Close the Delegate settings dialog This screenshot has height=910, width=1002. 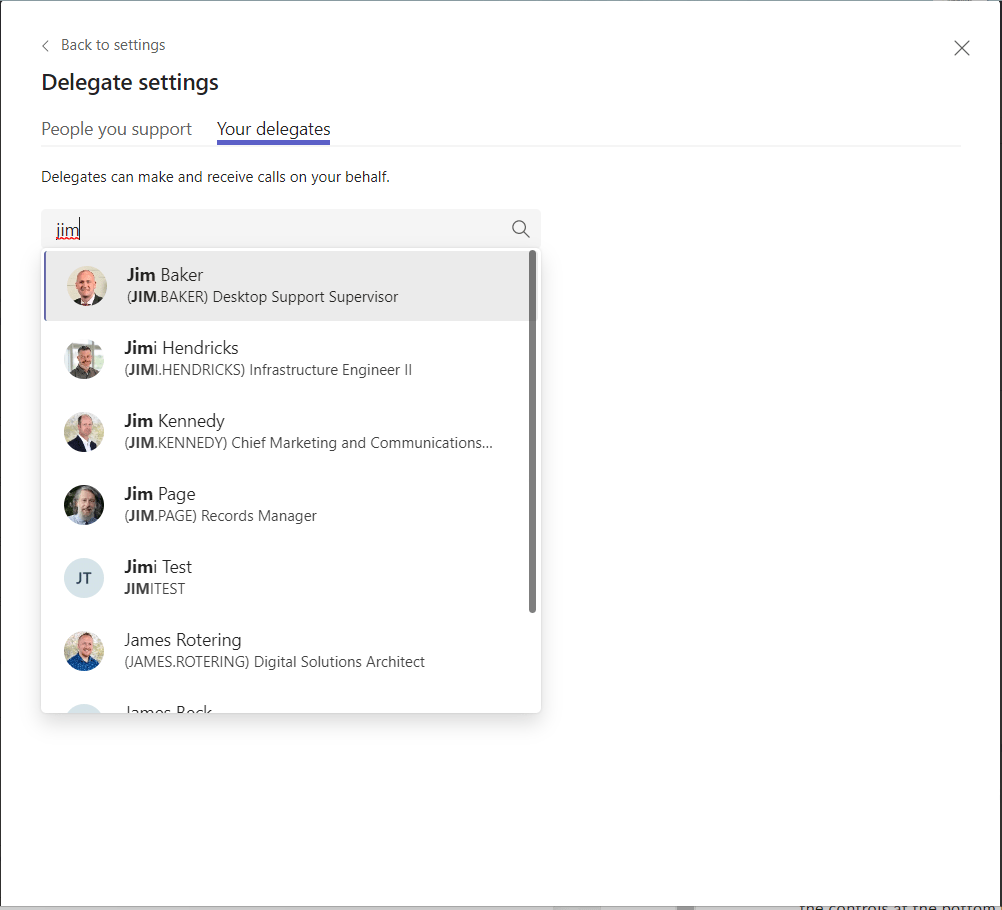point(961,47)
